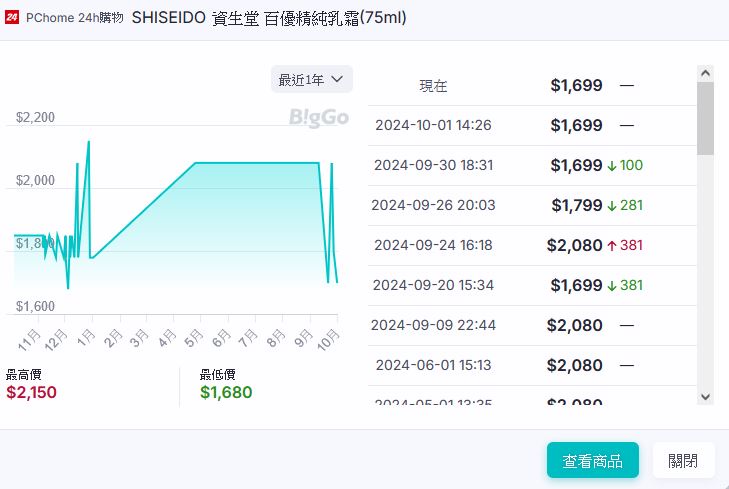Click green down arrow in 2024-09-20 row
Screen dimensions: 729x489
(612, 285)
